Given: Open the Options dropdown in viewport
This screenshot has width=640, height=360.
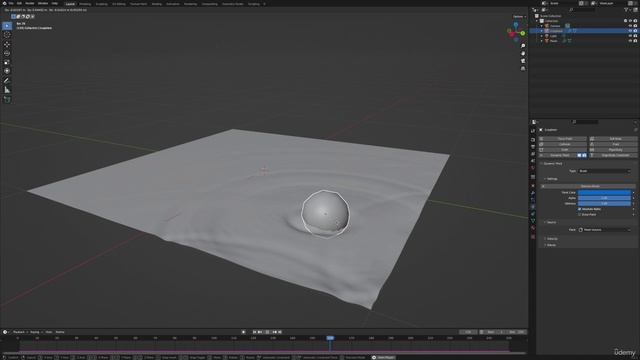Looking at the screenshot, I should (x=520, y=17).
